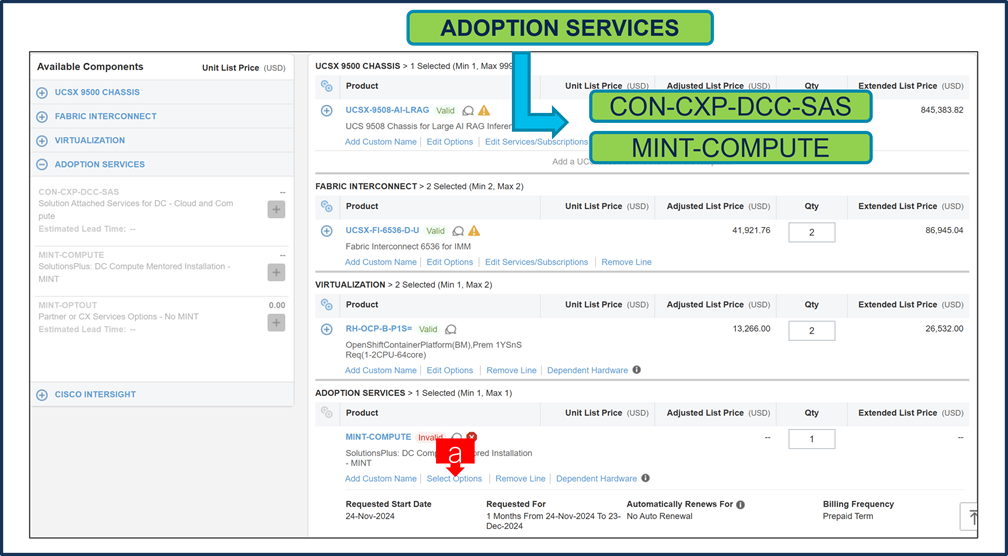Click the Qty field for MINT-COMPUTE
Screen dimensions: 1008x556
click(x=812, y=439)
